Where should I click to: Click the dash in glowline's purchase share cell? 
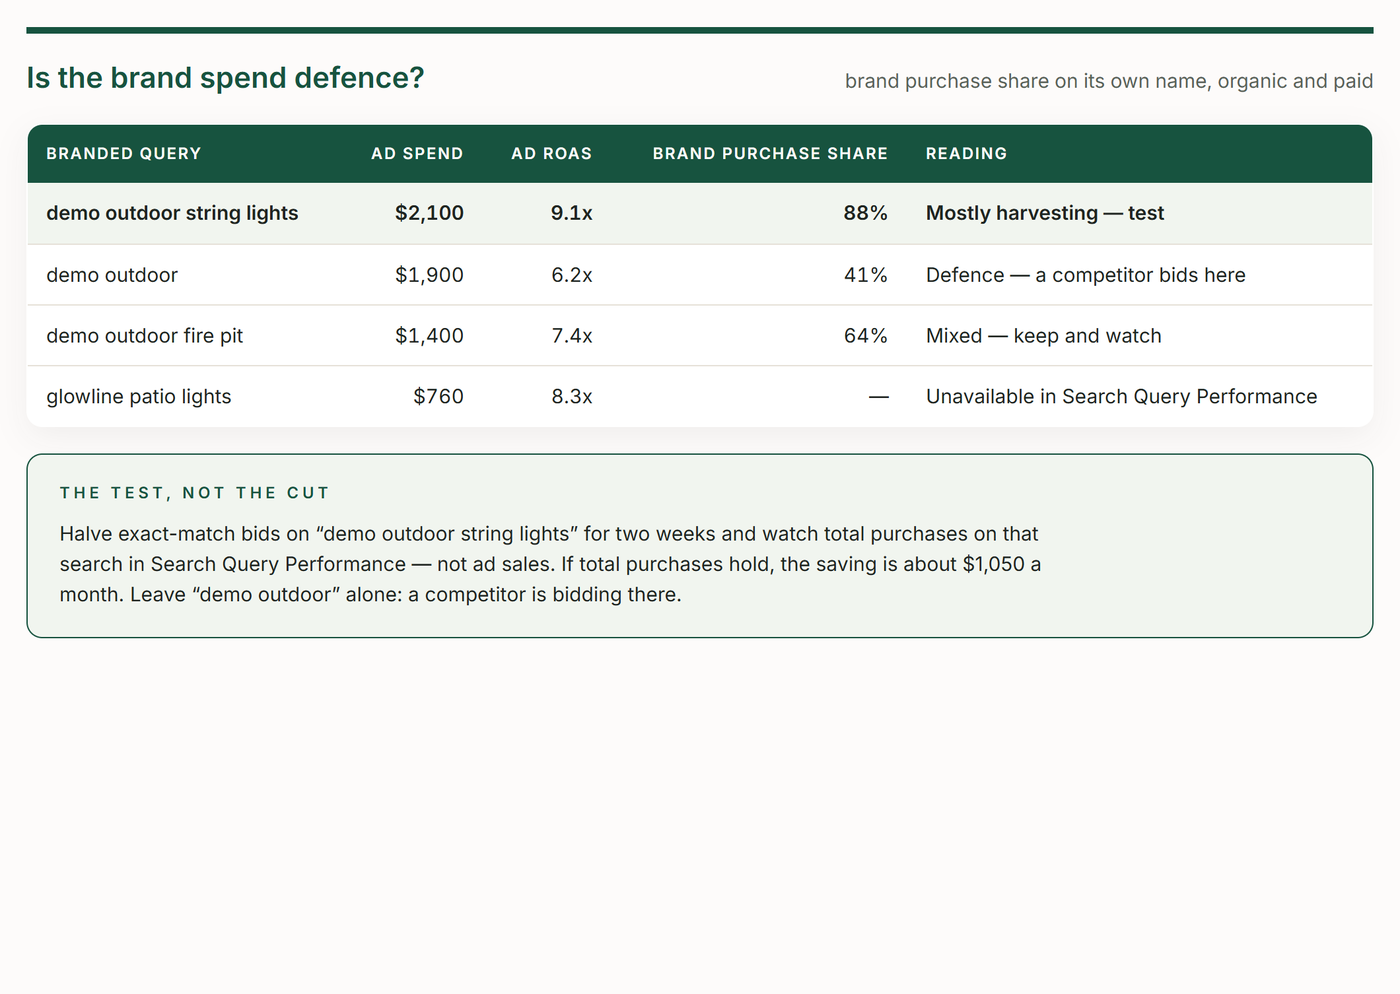click(x=878, y=397)
